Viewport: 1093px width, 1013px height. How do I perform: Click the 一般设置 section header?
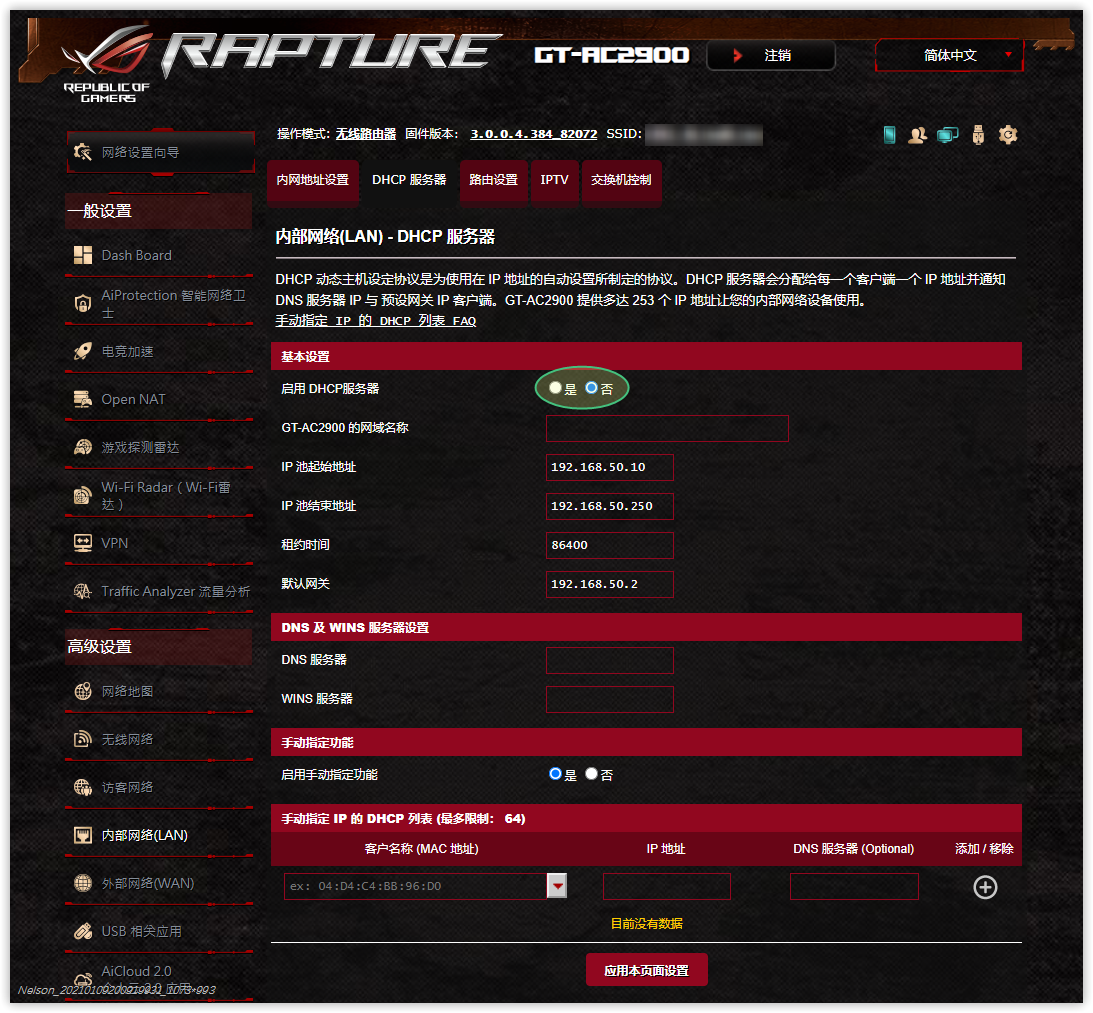(x=159, y=211)
